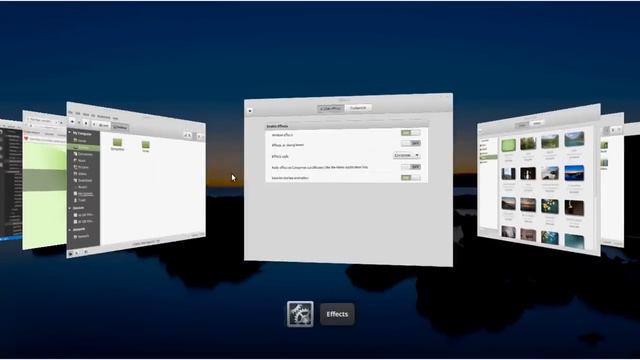This screenshot has height=360, width=640.
Task: Open the View menu in file manager
Action: pyautogui.click(x=86, y=114)
